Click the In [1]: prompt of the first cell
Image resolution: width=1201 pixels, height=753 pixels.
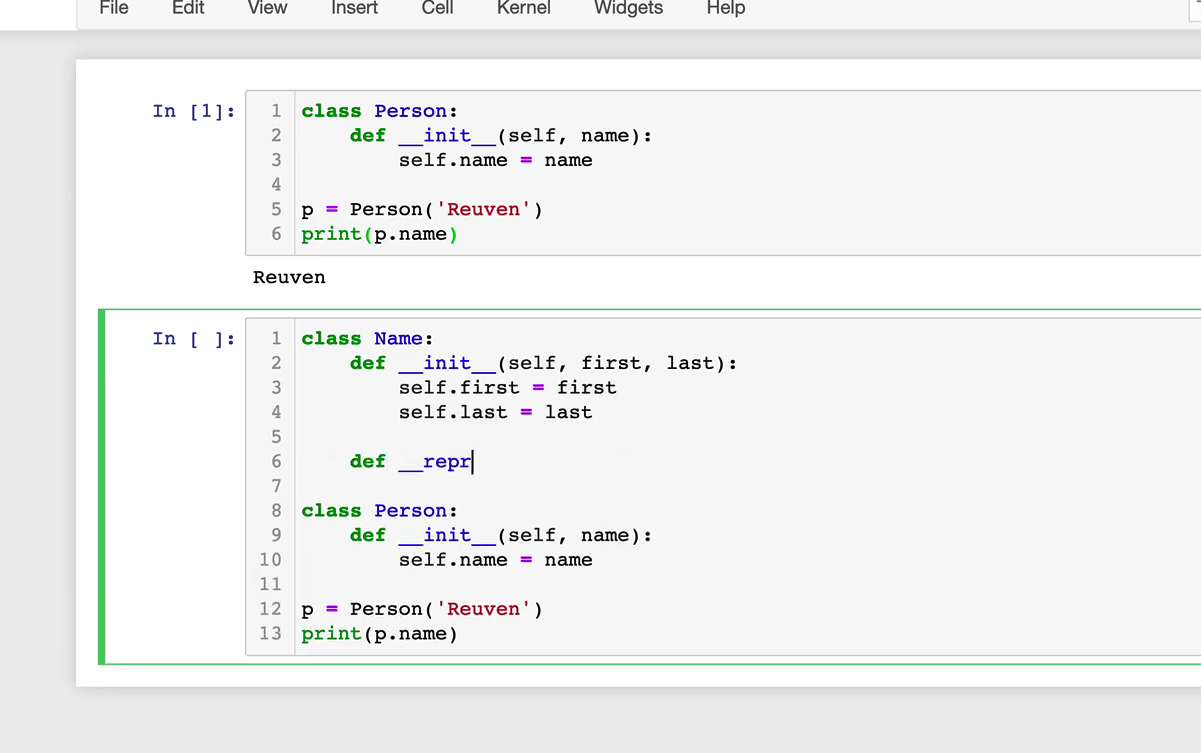(194, 111)
